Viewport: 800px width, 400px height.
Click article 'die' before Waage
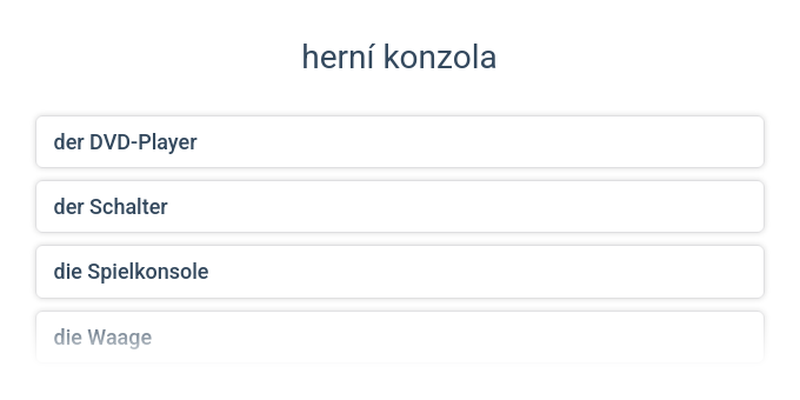[x=67, y=337]
